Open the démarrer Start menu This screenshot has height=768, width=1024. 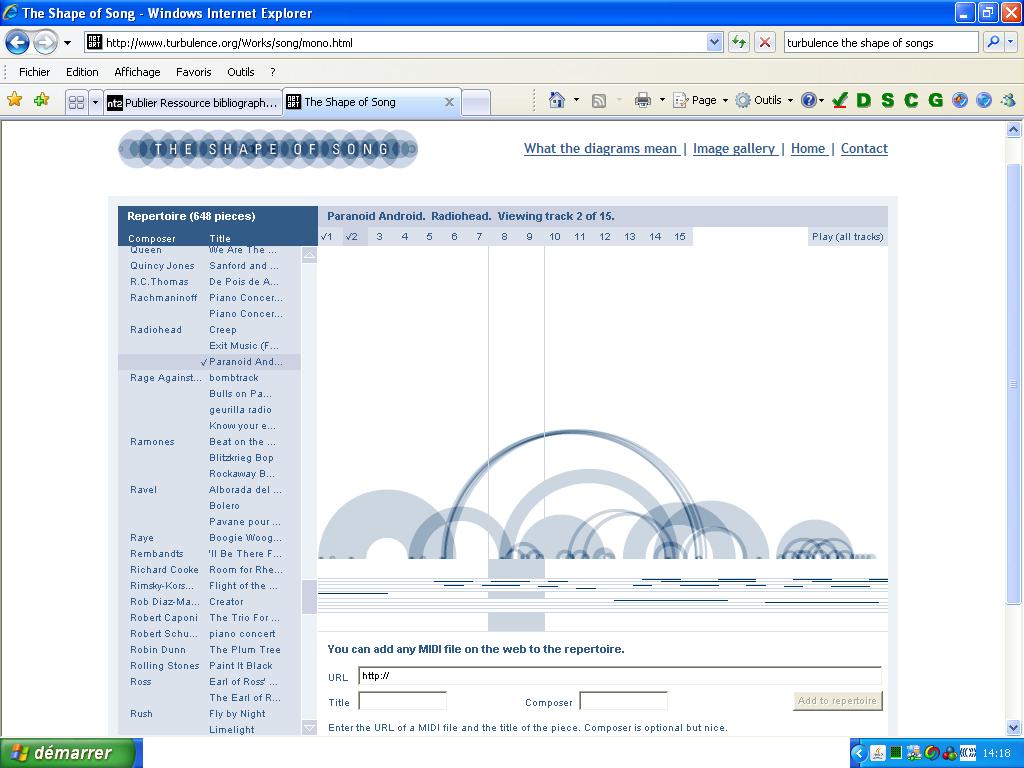71,753
